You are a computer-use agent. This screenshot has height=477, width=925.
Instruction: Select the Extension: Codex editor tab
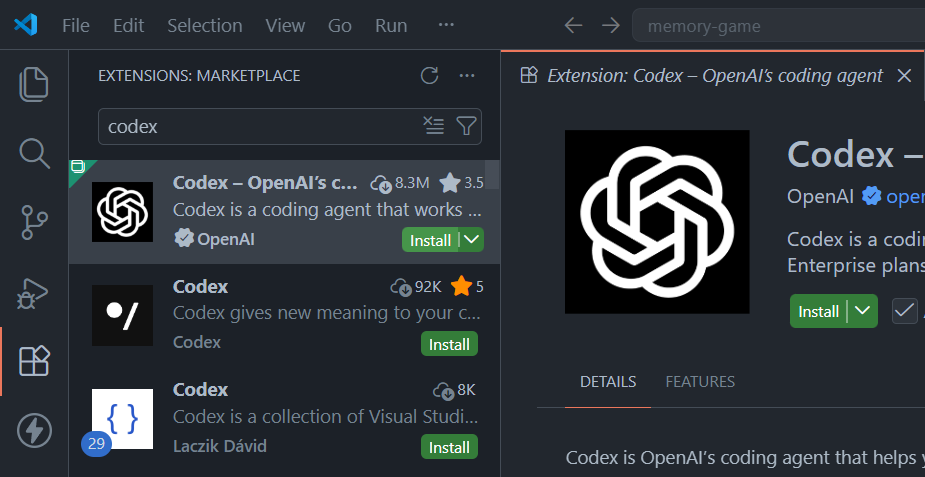point(713,75)
